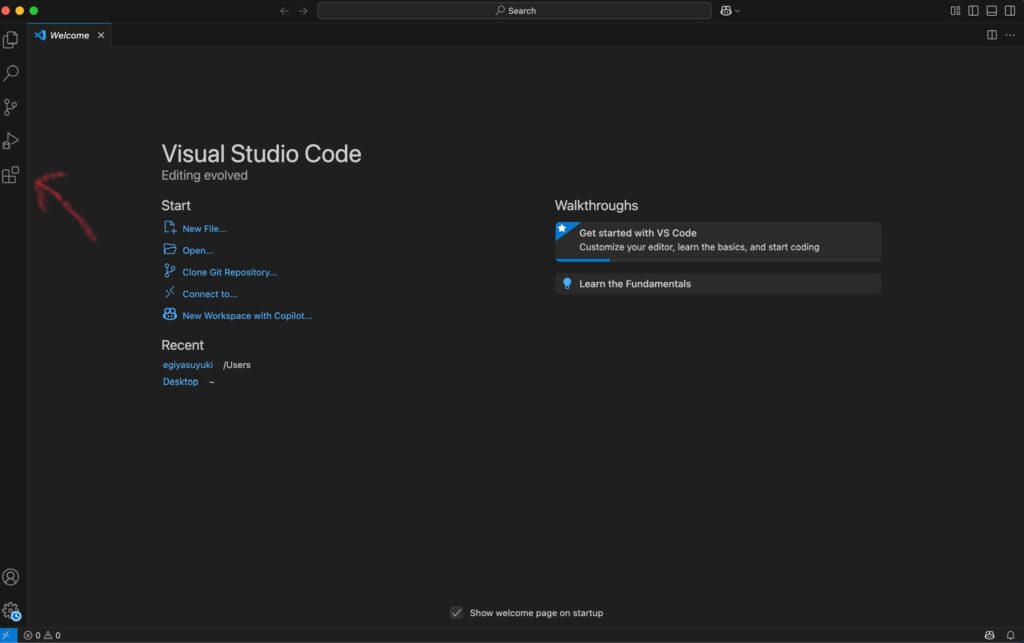Open recent folder Desktop
Screen dimensions: 1024x643
pyautogui.click(x=180, y=382)
